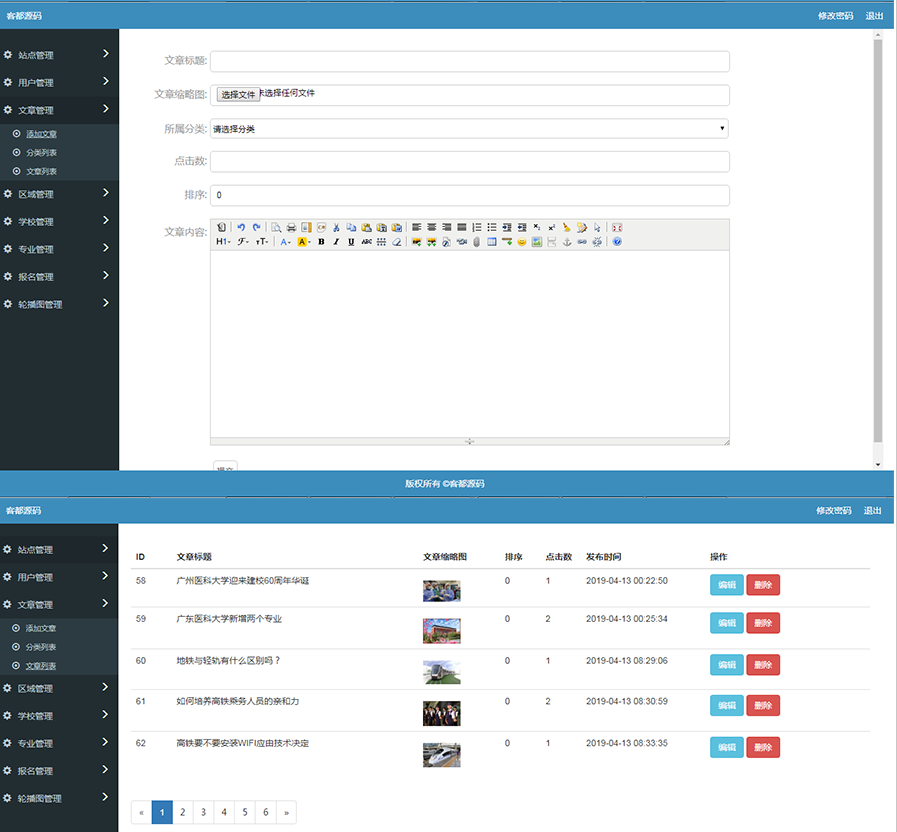Click the print icon in the editor
897x832 pixels.
tap(291, 227)
